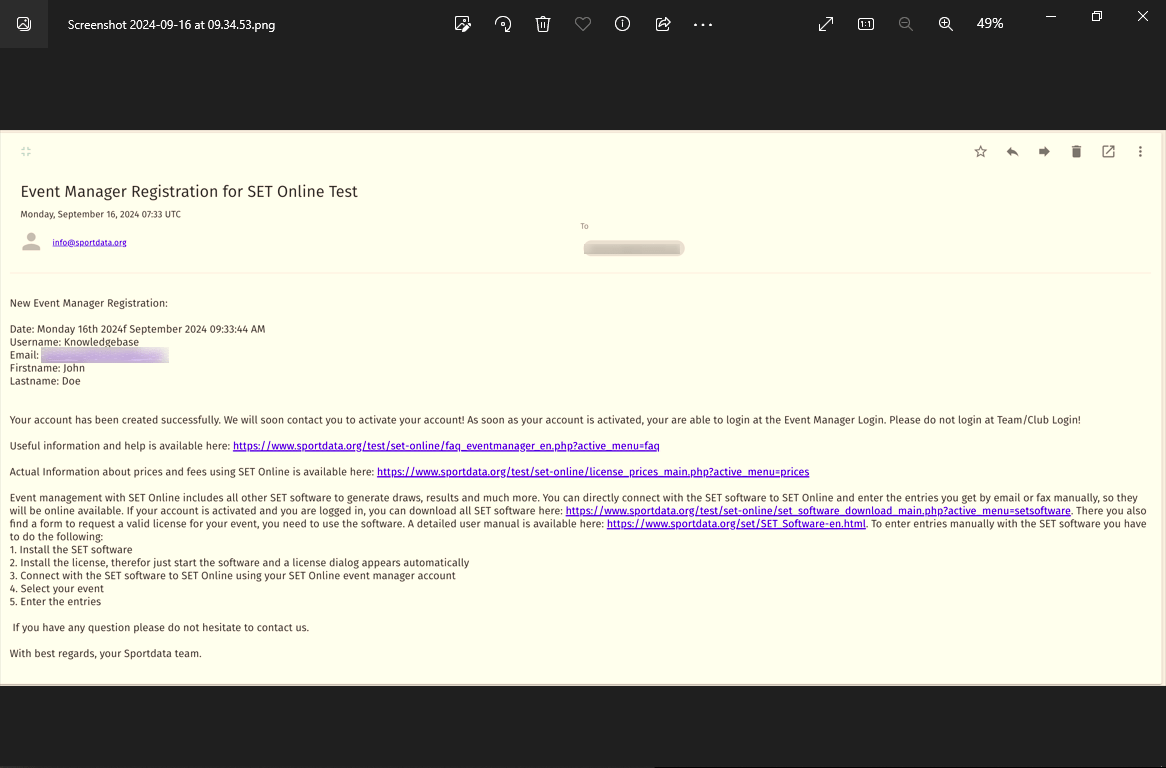Set zoom to actual size with 1:1 icon
Image resolution: width=1166 pixels, height=768 pixels.
(x=866, y=24)
